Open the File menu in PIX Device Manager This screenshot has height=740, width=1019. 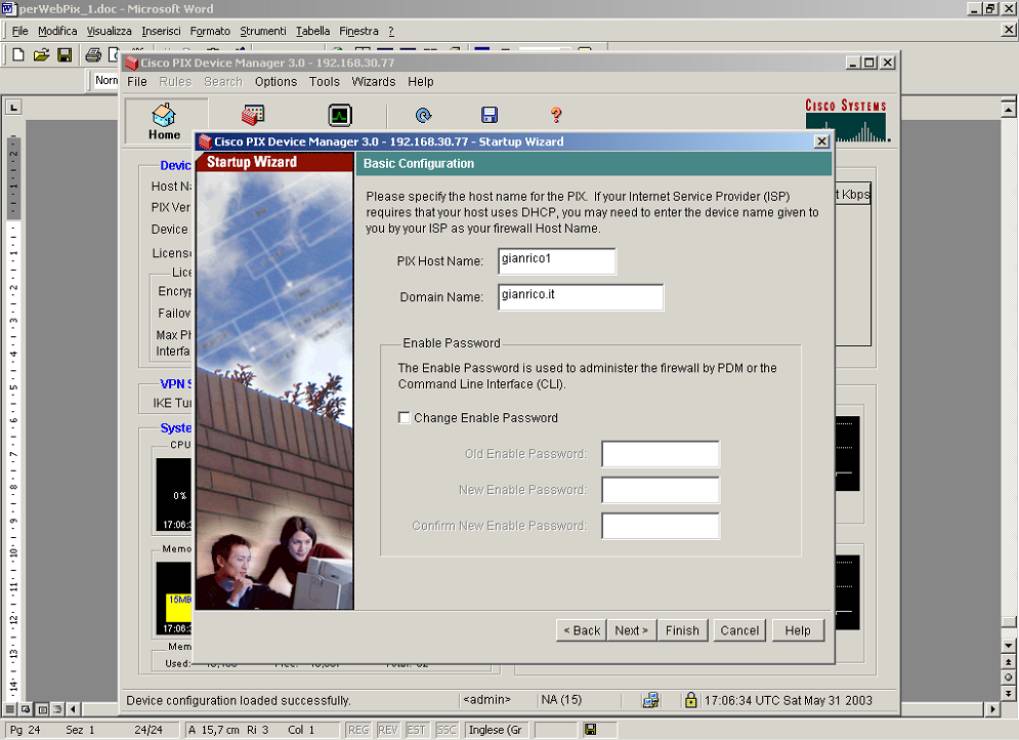coord(136,82)
